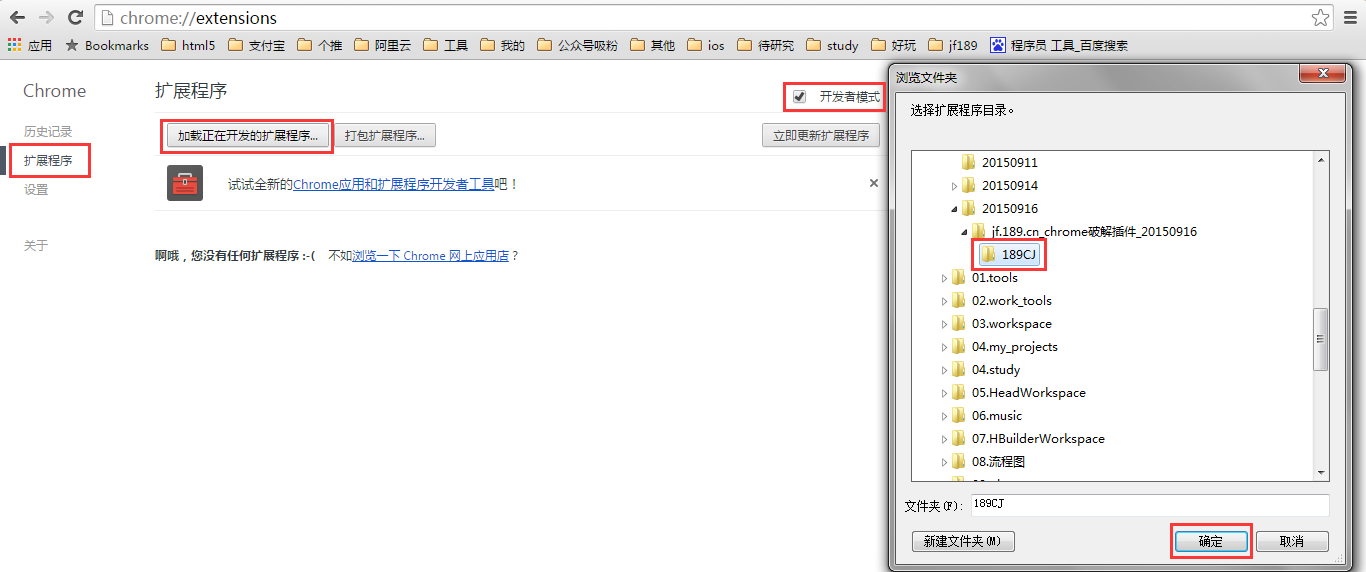Open 关于 in Chrome sidebar
This screenshot has height=572, width=1366.
click(36, 246)
